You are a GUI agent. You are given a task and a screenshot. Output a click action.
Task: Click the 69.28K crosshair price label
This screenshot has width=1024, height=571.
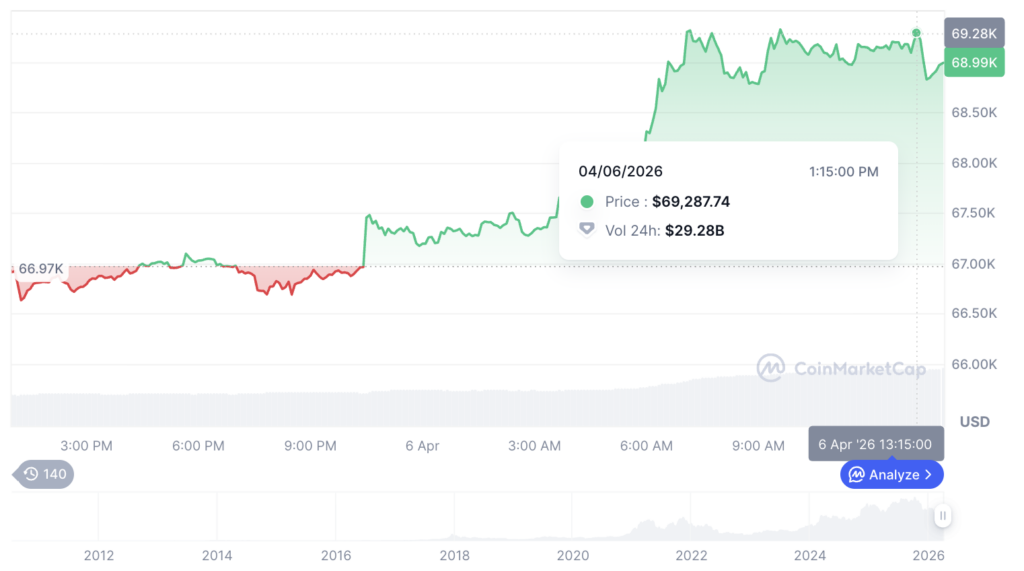coord(974,33)
